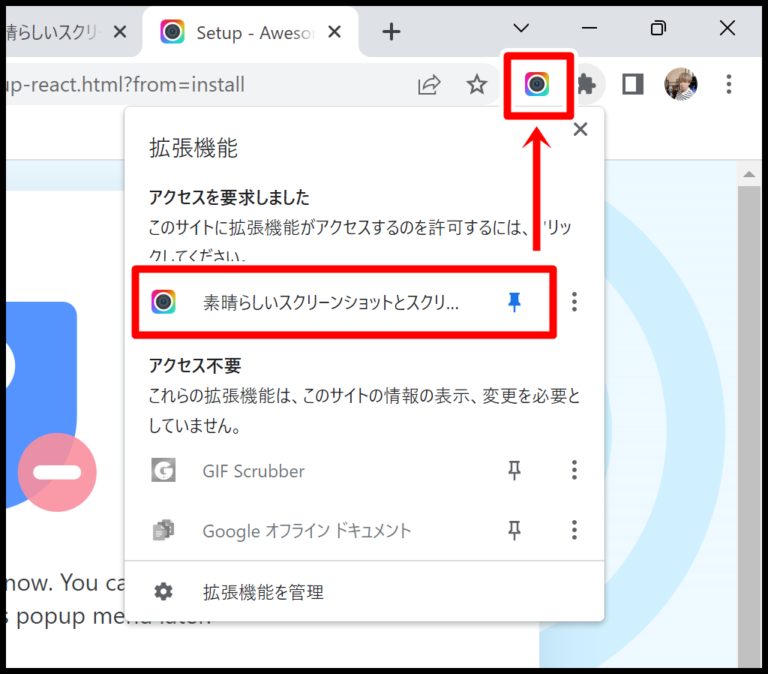This screenshot has height=674, width=768.
Task: Open Chrome's three-dot main menu
Action: pos(729,84)
